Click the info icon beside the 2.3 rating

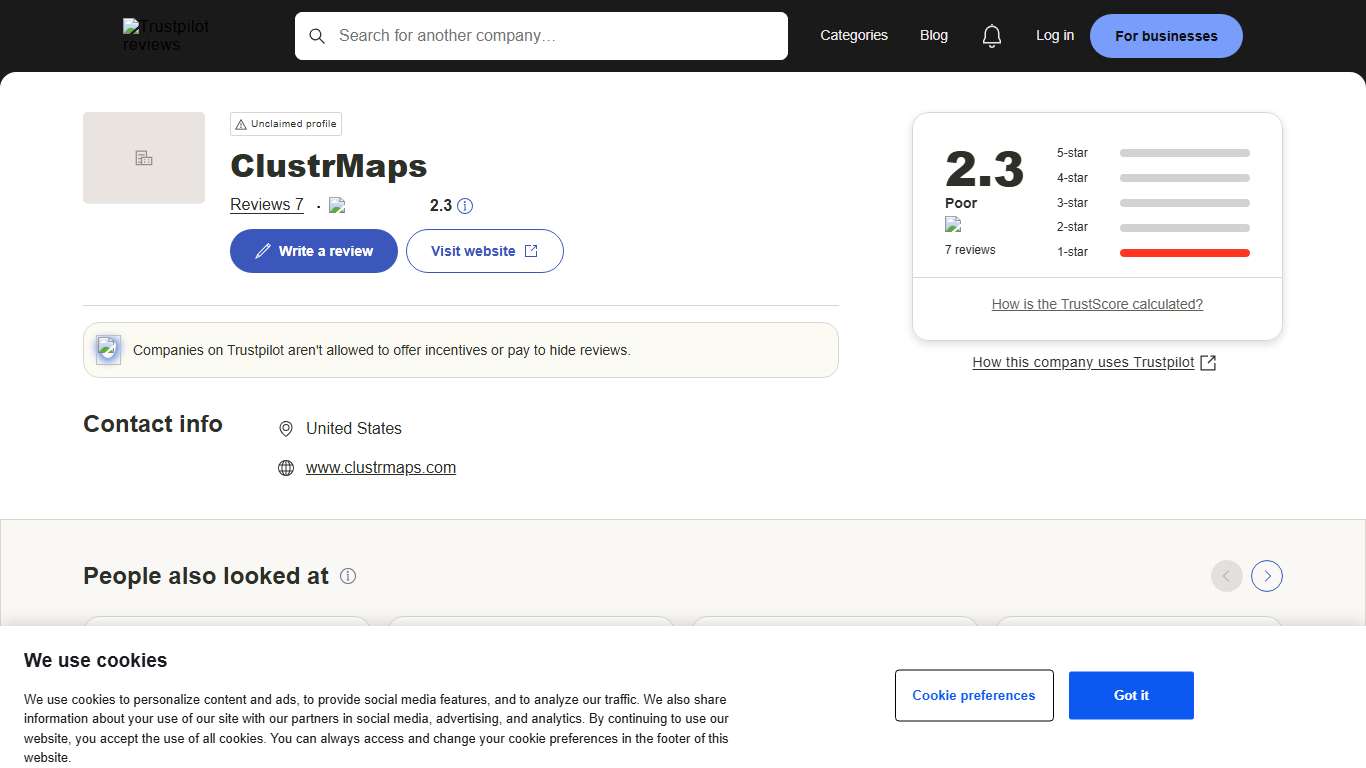point(465,205)
